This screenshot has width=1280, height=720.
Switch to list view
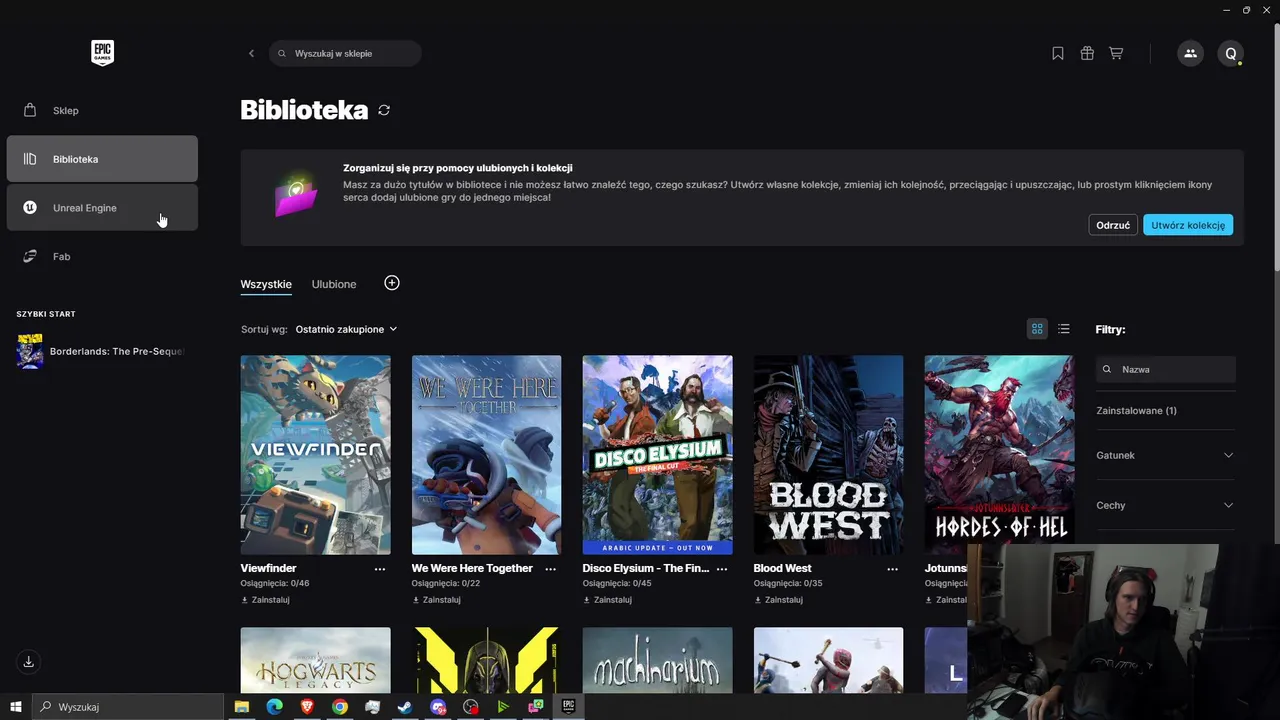pyautogui.click(x=1064, y=329)
